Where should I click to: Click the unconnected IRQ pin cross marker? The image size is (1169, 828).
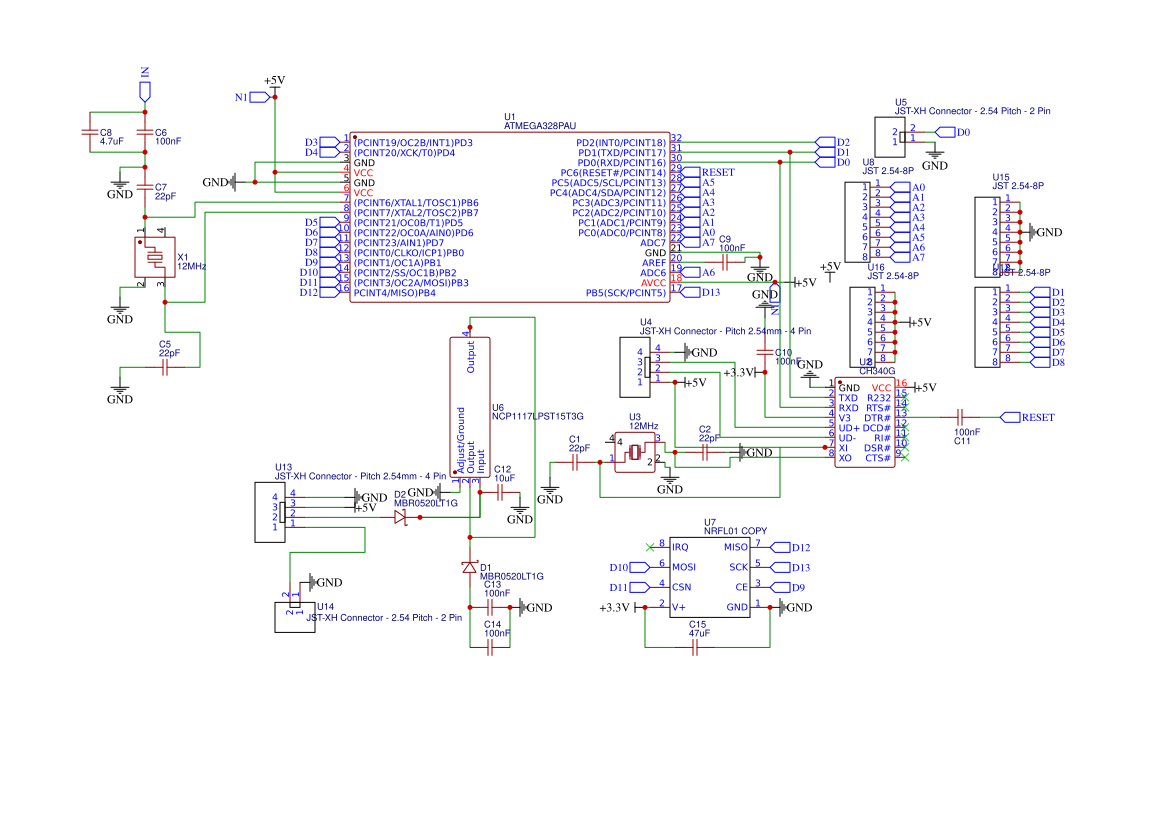click(x=650, y=547)
